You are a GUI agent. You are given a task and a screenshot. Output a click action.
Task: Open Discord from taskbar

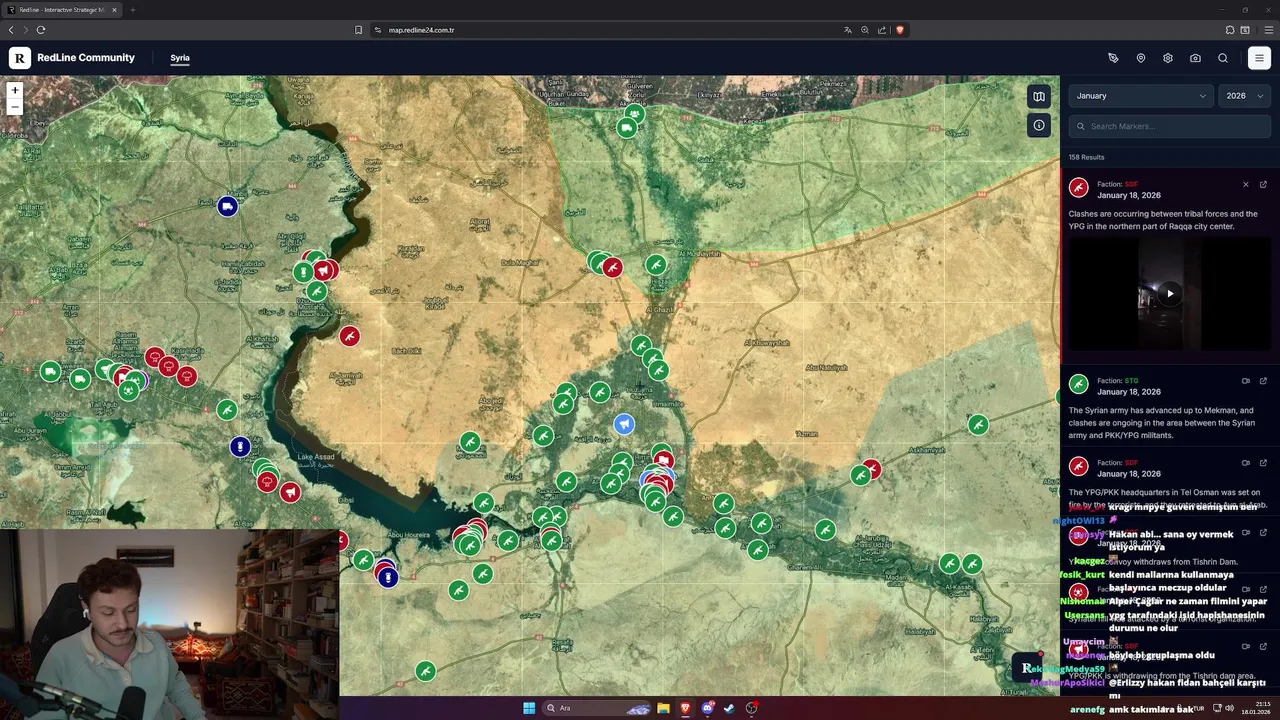point(707,708)
